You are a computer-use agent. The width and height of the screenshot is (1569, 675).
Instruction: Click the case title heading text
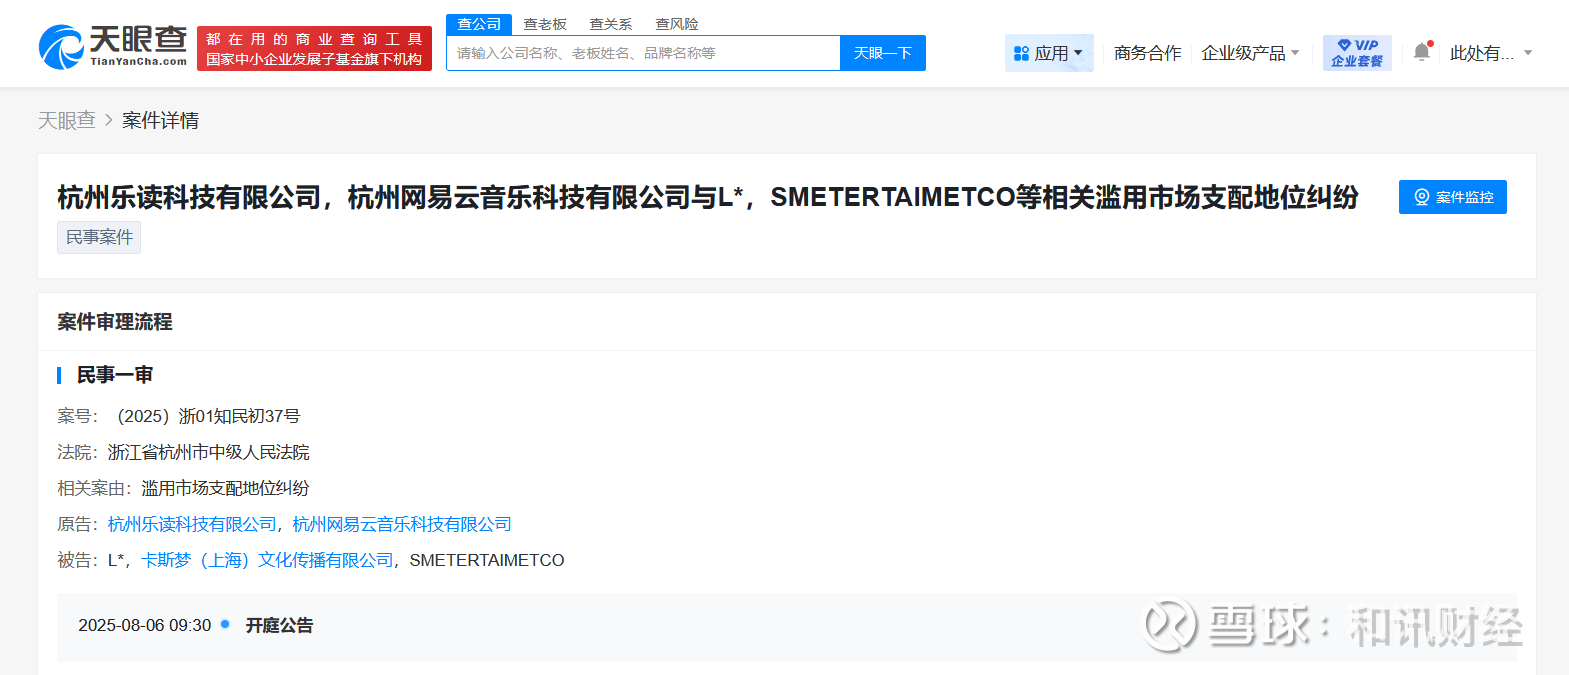(x=708, y=197)
